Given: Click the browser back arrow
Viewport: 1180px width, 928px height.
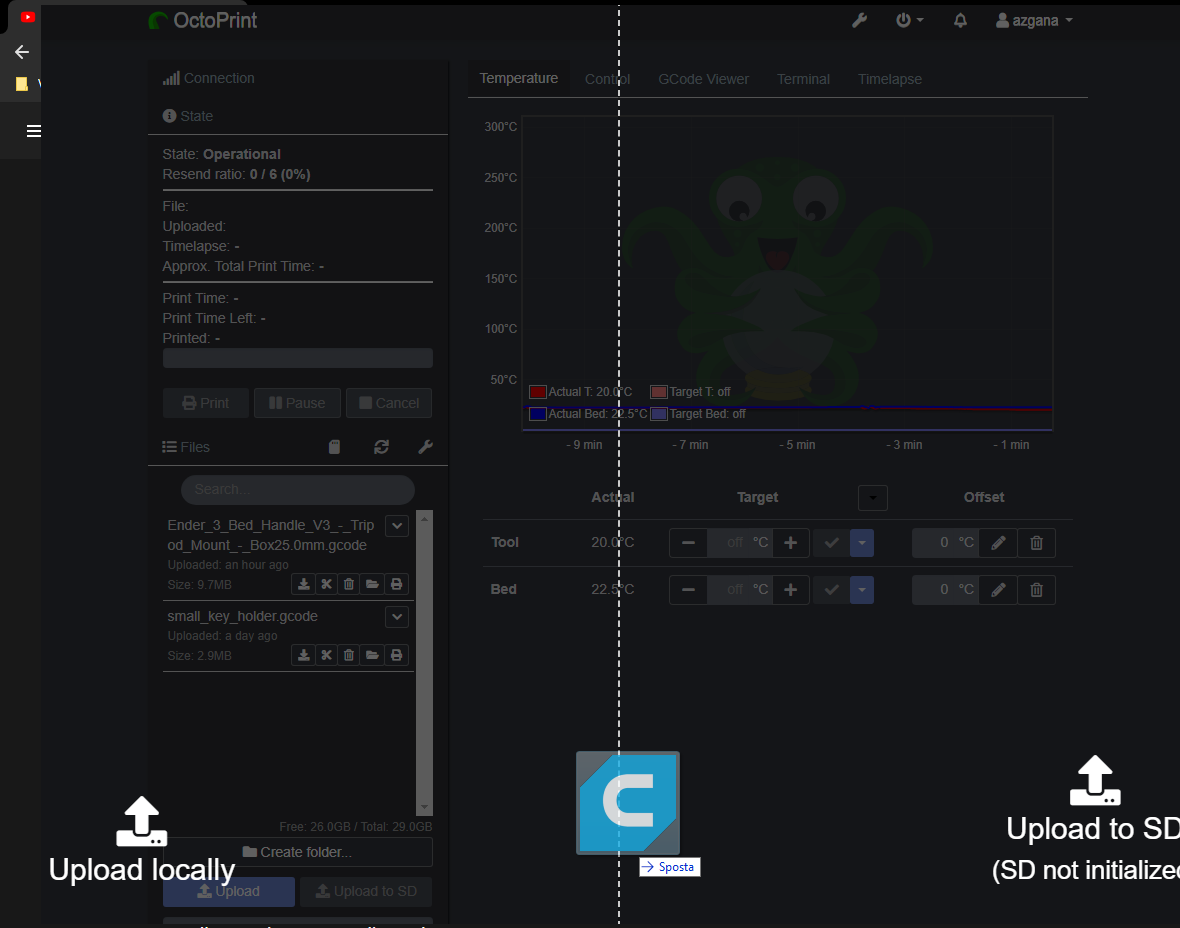Looking at the screenshot, I should pyautogui.click(x=22, y=52).
